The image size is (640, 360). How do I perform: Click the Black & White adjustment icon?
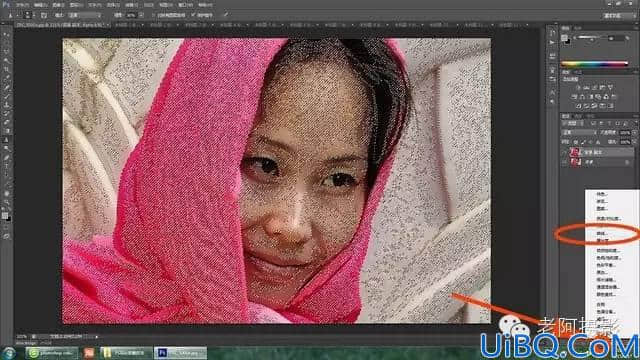[591, 97]
